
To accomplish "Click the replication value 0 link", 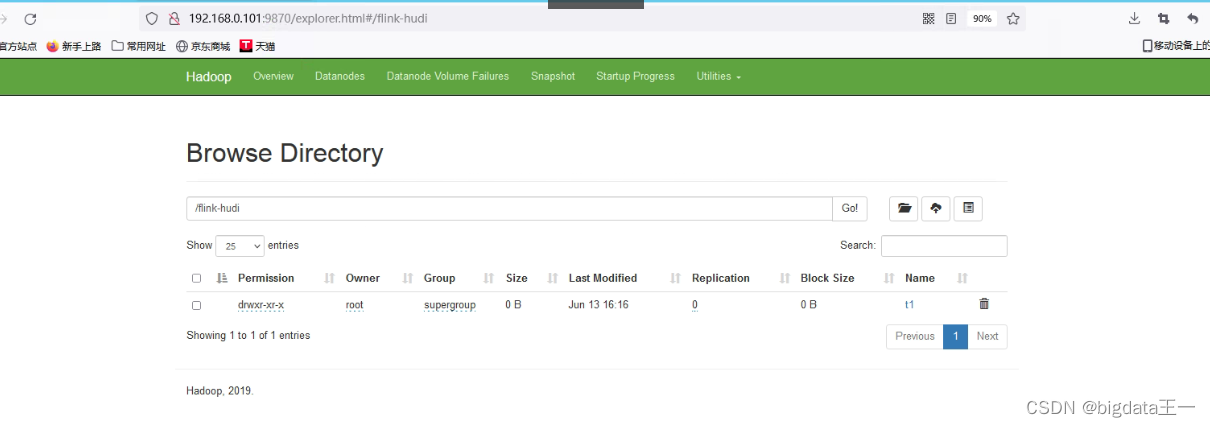I will (695, 304).
